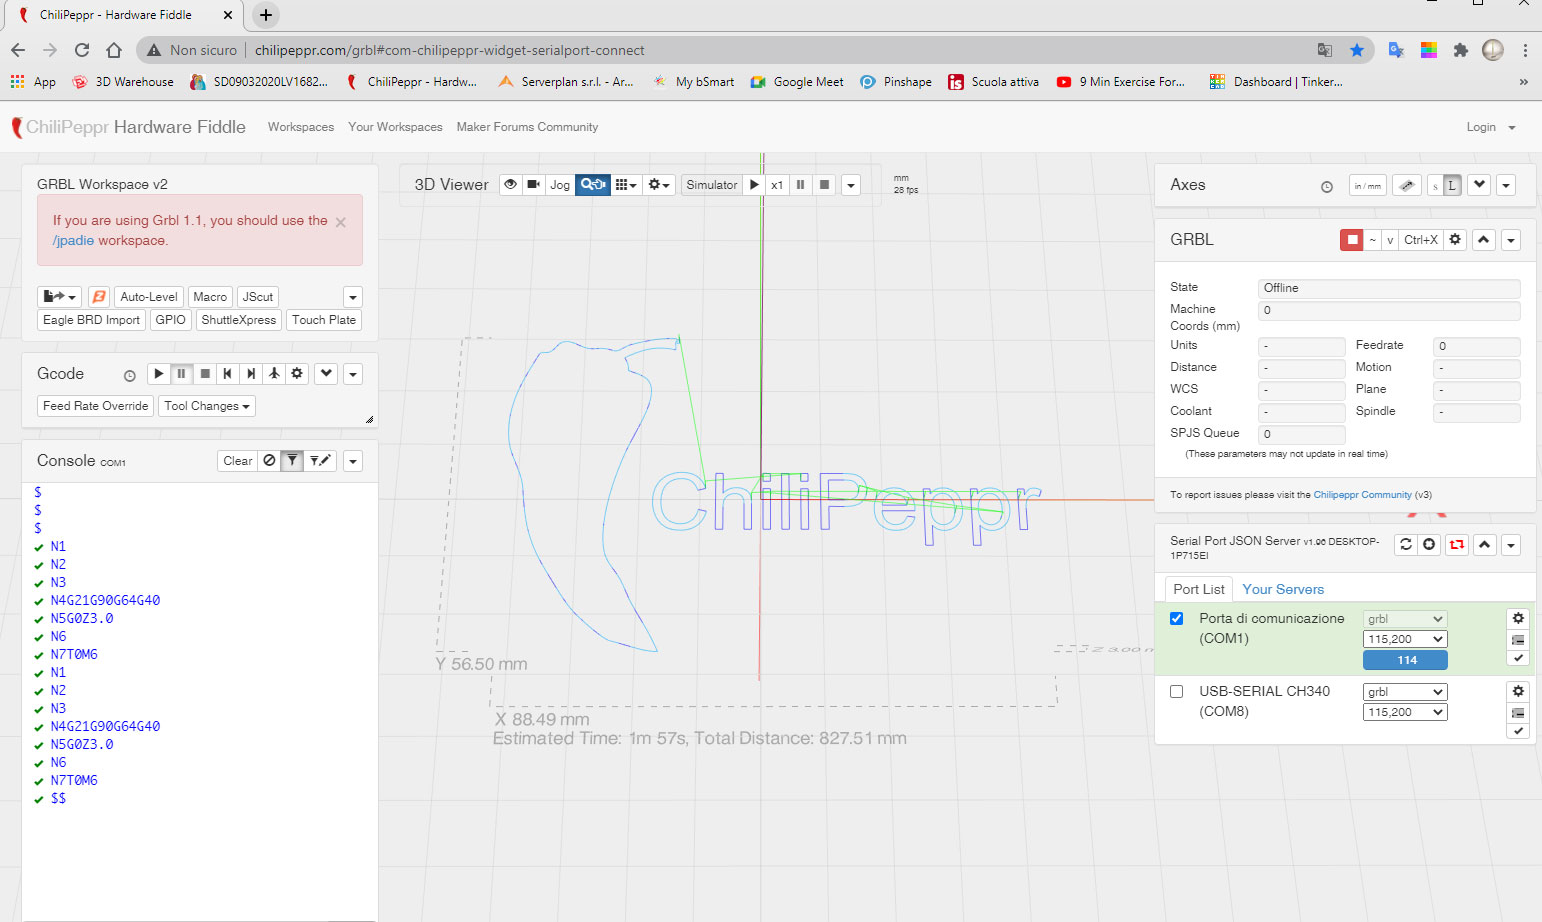
Task: Switch to Your Servers tab
Action: pyautogui.click(x=1283, y=590)
